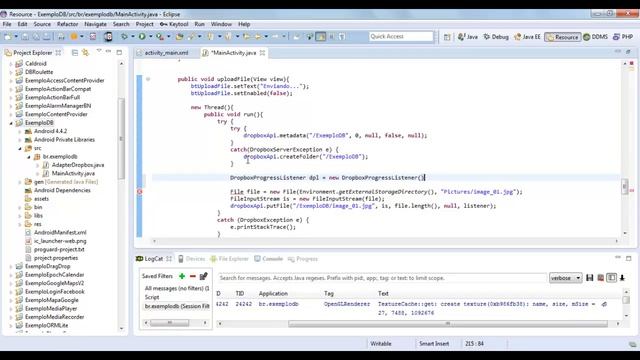The height and width of the screenshot is (360, 640).
Task: Collapse the uploadFile method fold marker
Action: point(148,79)
